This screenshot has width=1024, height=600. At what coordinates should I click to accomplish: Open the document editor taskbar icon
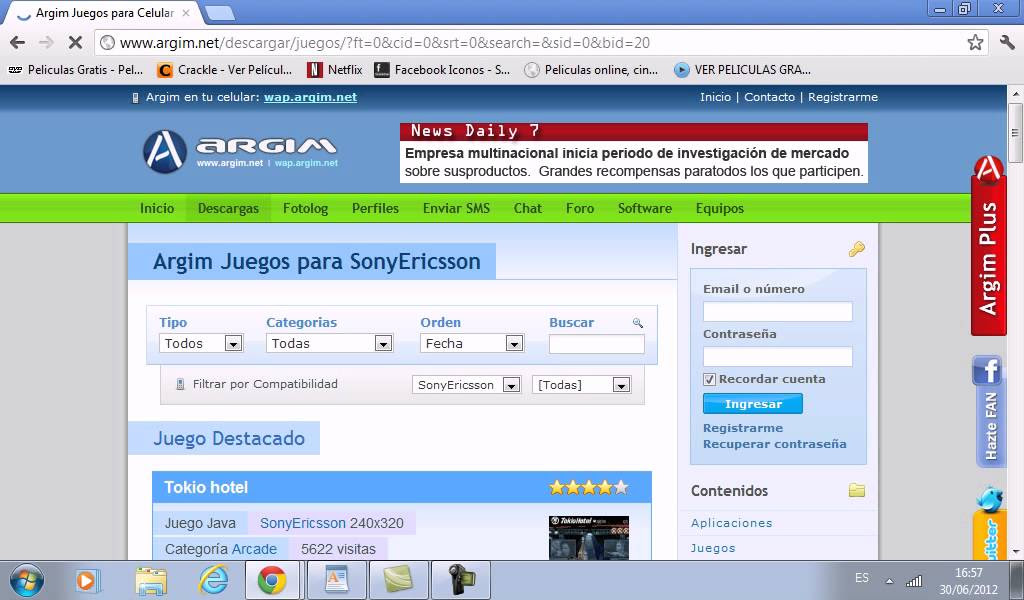pyautogui.click(x=336, y=580)
